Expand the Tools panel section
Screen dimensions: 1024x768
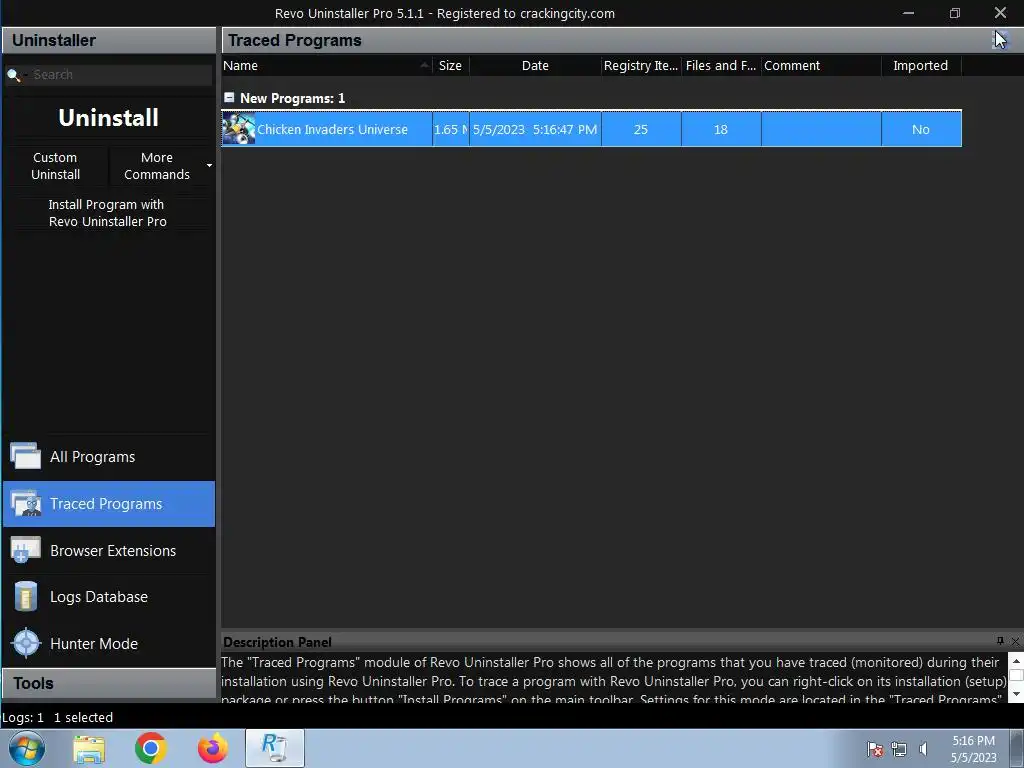(x=108, y=683)
